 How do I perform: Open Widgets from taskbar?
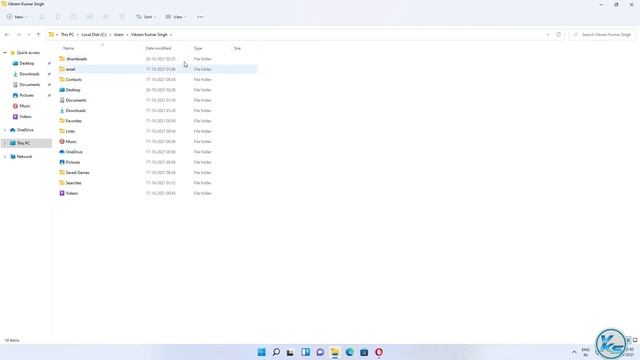(305, 352)
